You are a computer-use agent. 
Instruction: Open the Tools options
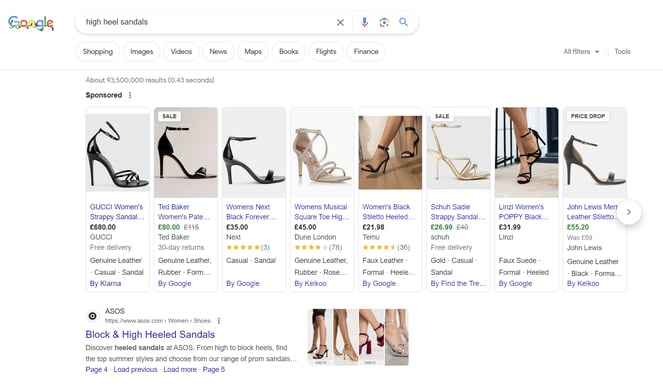tap(622, 52)
